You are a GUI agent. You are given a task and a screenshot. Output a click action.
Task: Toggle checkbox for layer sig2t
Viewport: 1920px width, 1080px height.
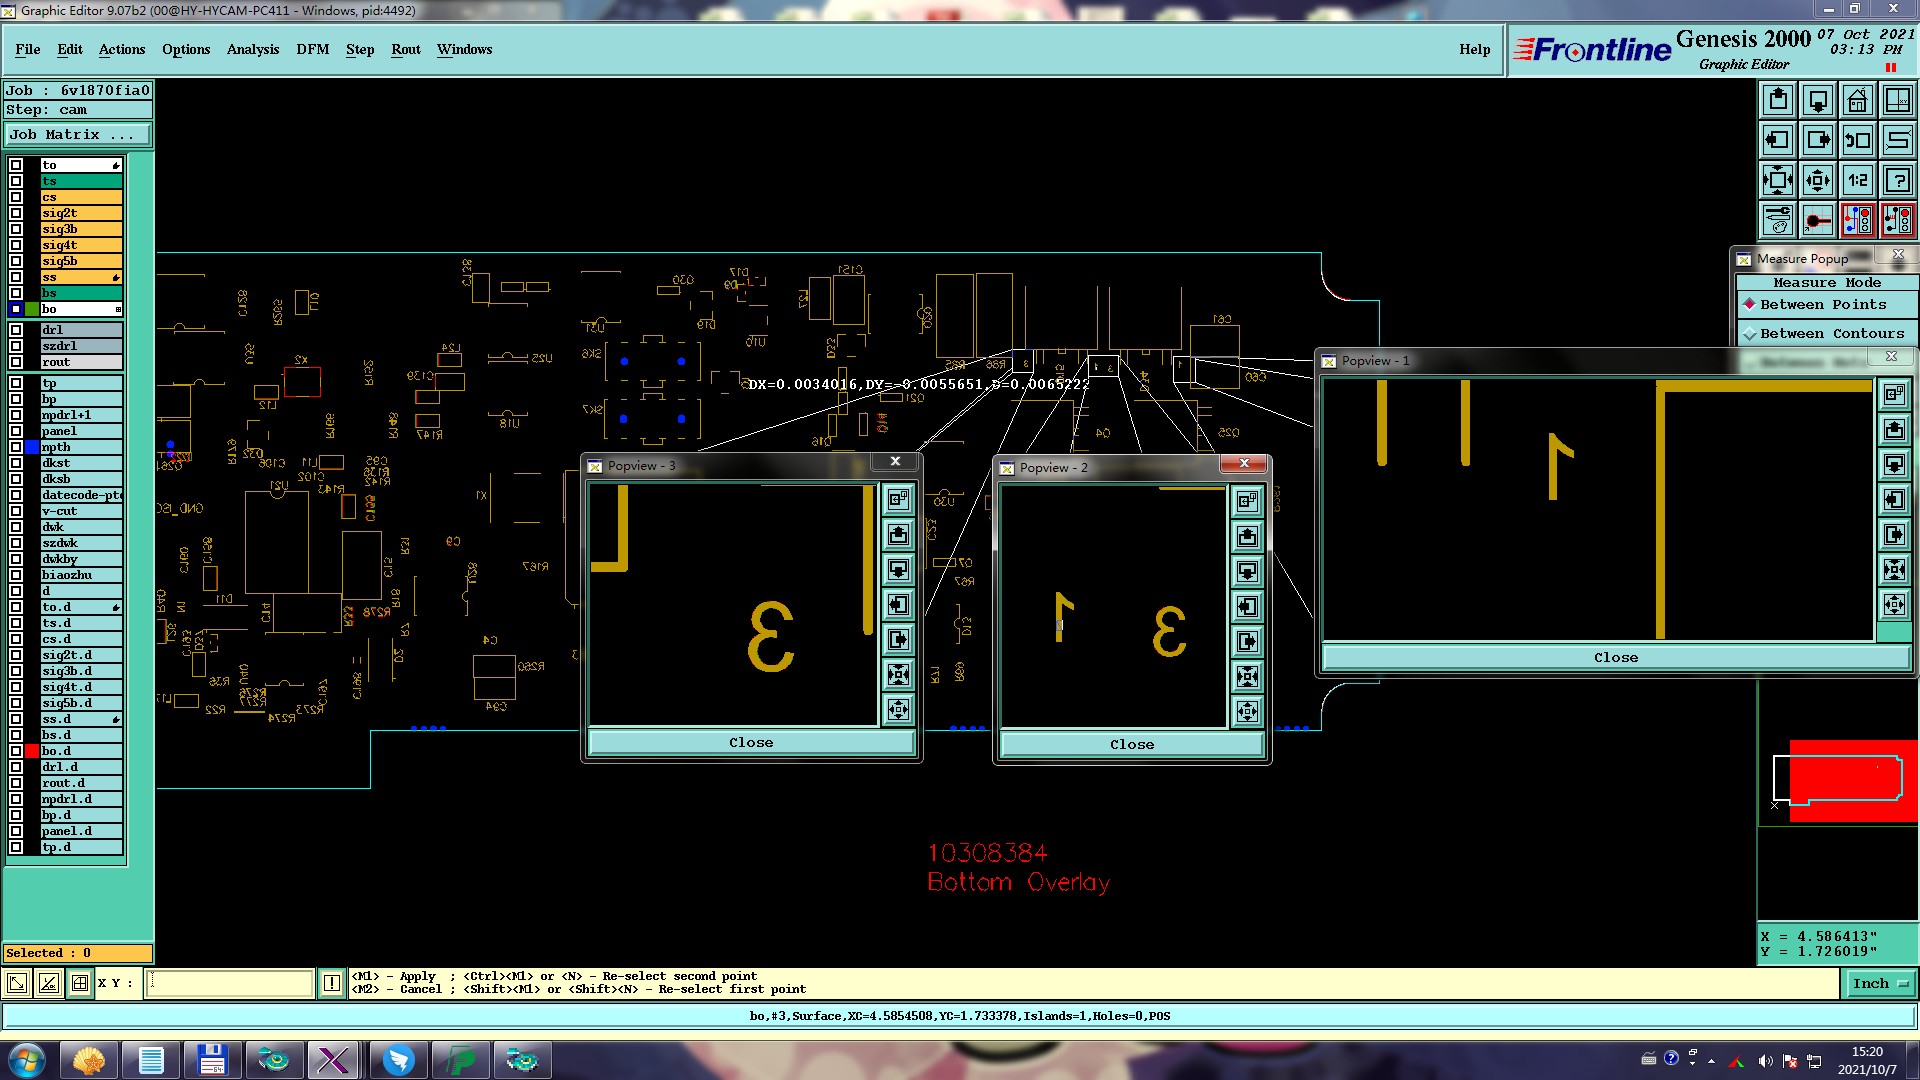[16, 213]
